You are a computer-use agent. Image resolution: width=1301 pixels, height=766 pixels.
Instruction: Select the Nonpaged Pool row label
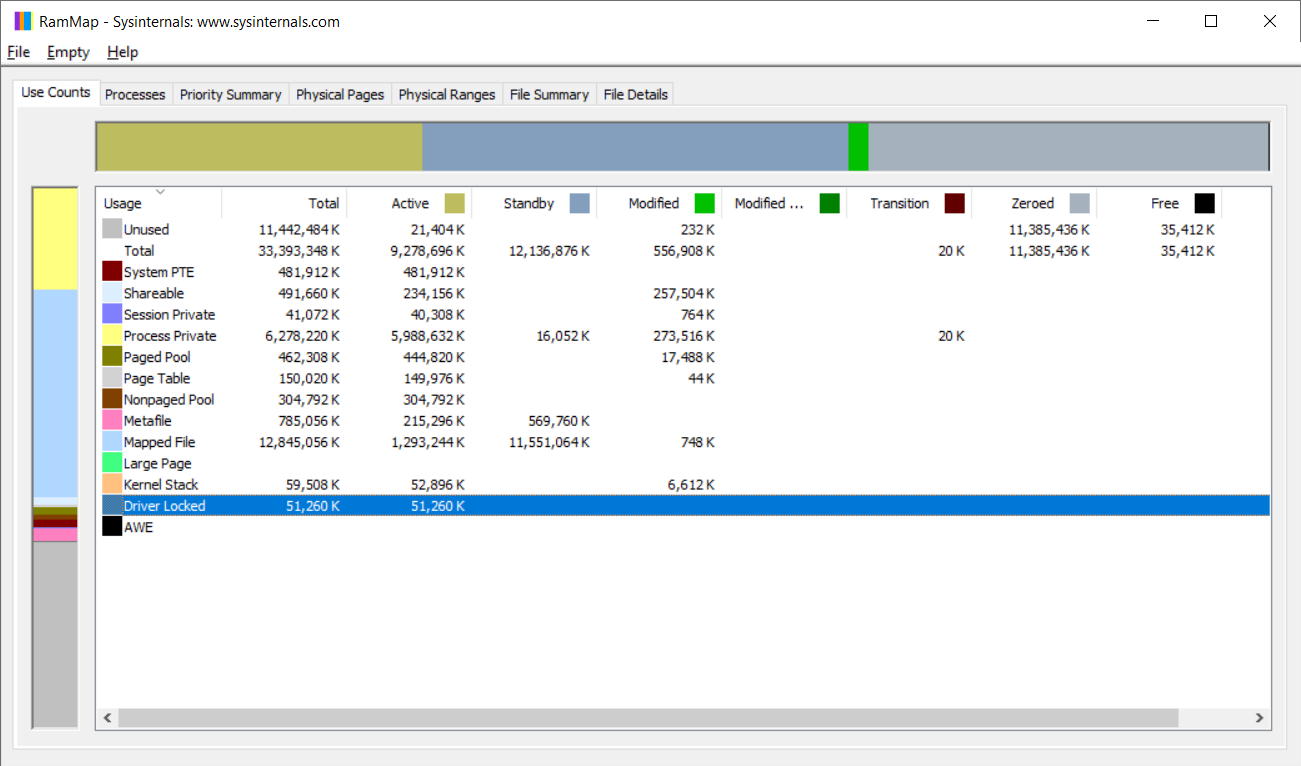coord(169,399)
